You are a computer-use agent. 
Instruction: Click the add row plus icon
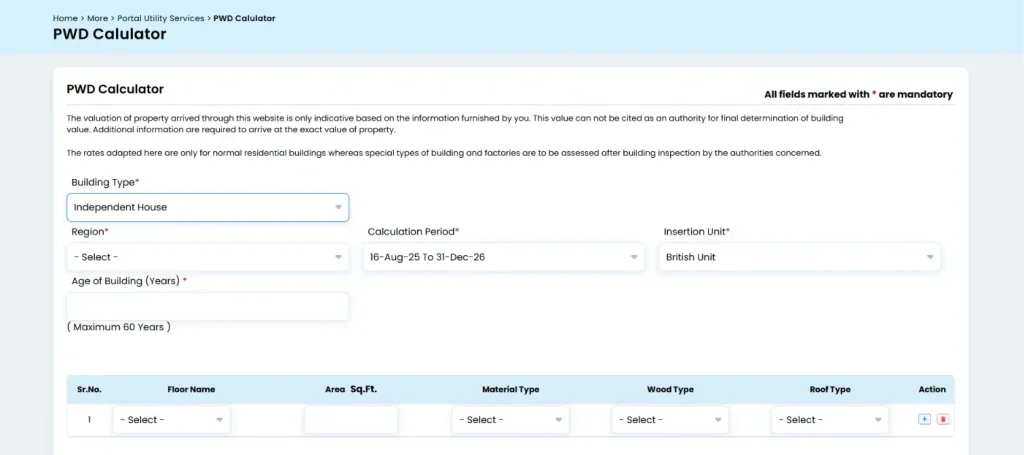point(924,420)
